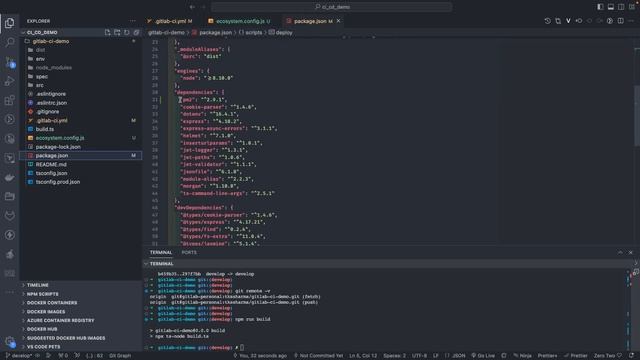
Task: Open tsconfig.json file
Action: coord(81,173)
